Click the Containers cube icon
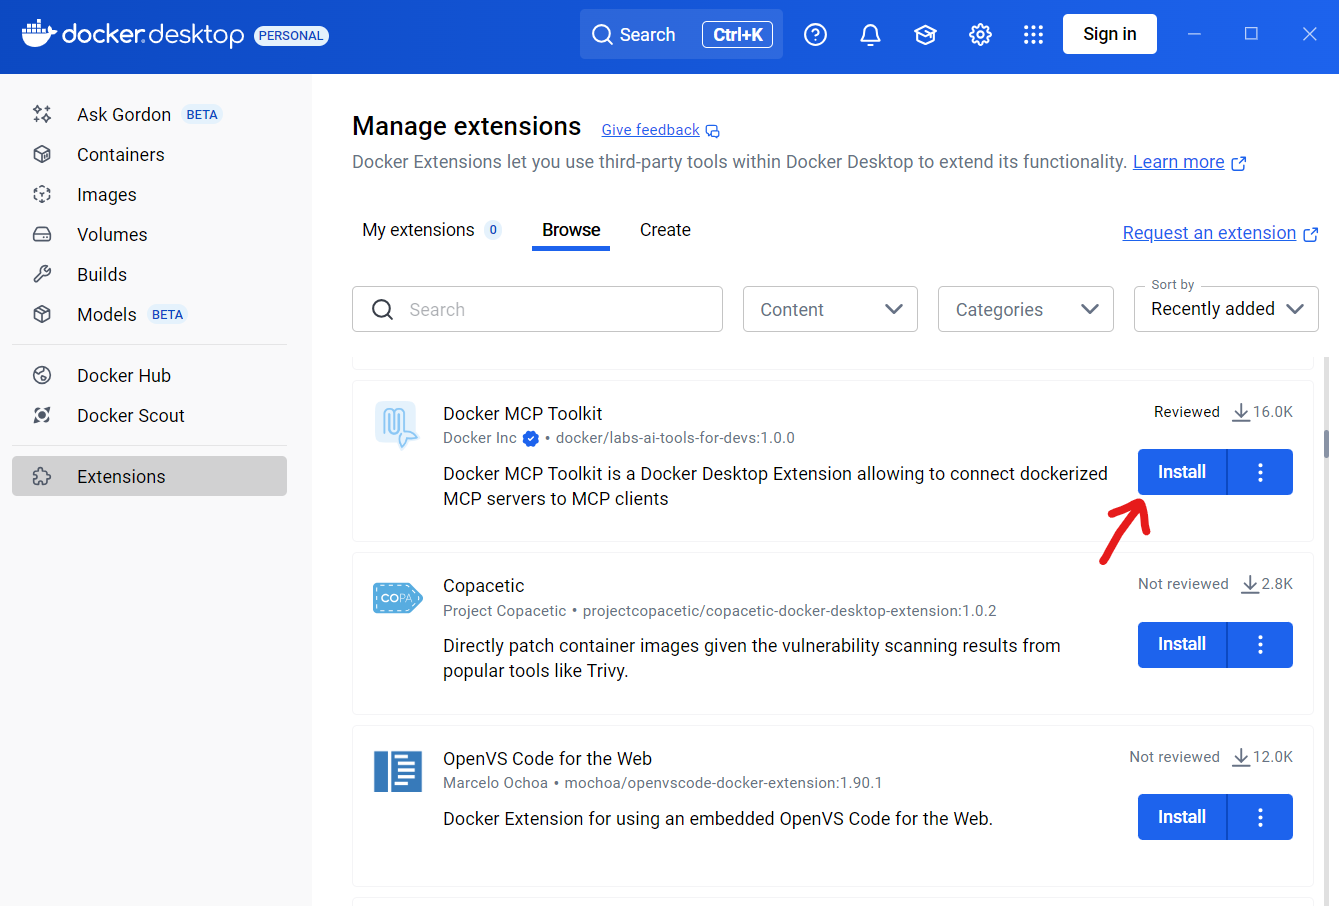Viewport: 1339px width, 906px height. pyautogui.click(x=42, y=154)
